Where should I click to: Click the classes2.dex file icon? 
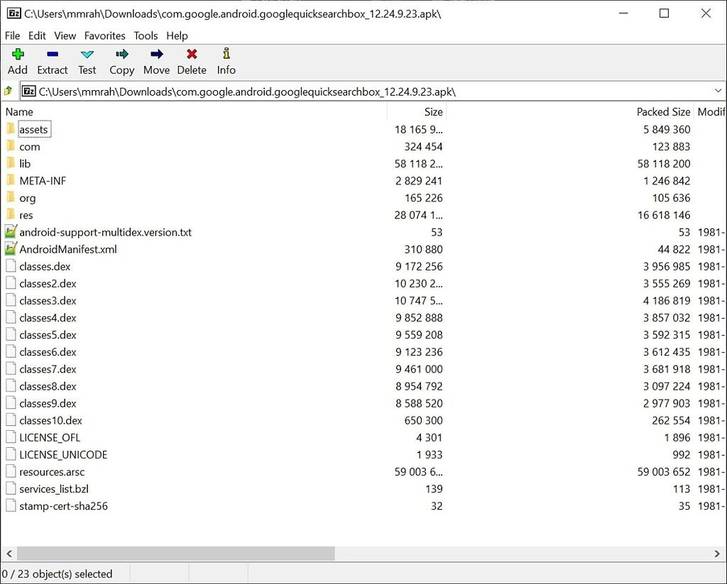11,283
